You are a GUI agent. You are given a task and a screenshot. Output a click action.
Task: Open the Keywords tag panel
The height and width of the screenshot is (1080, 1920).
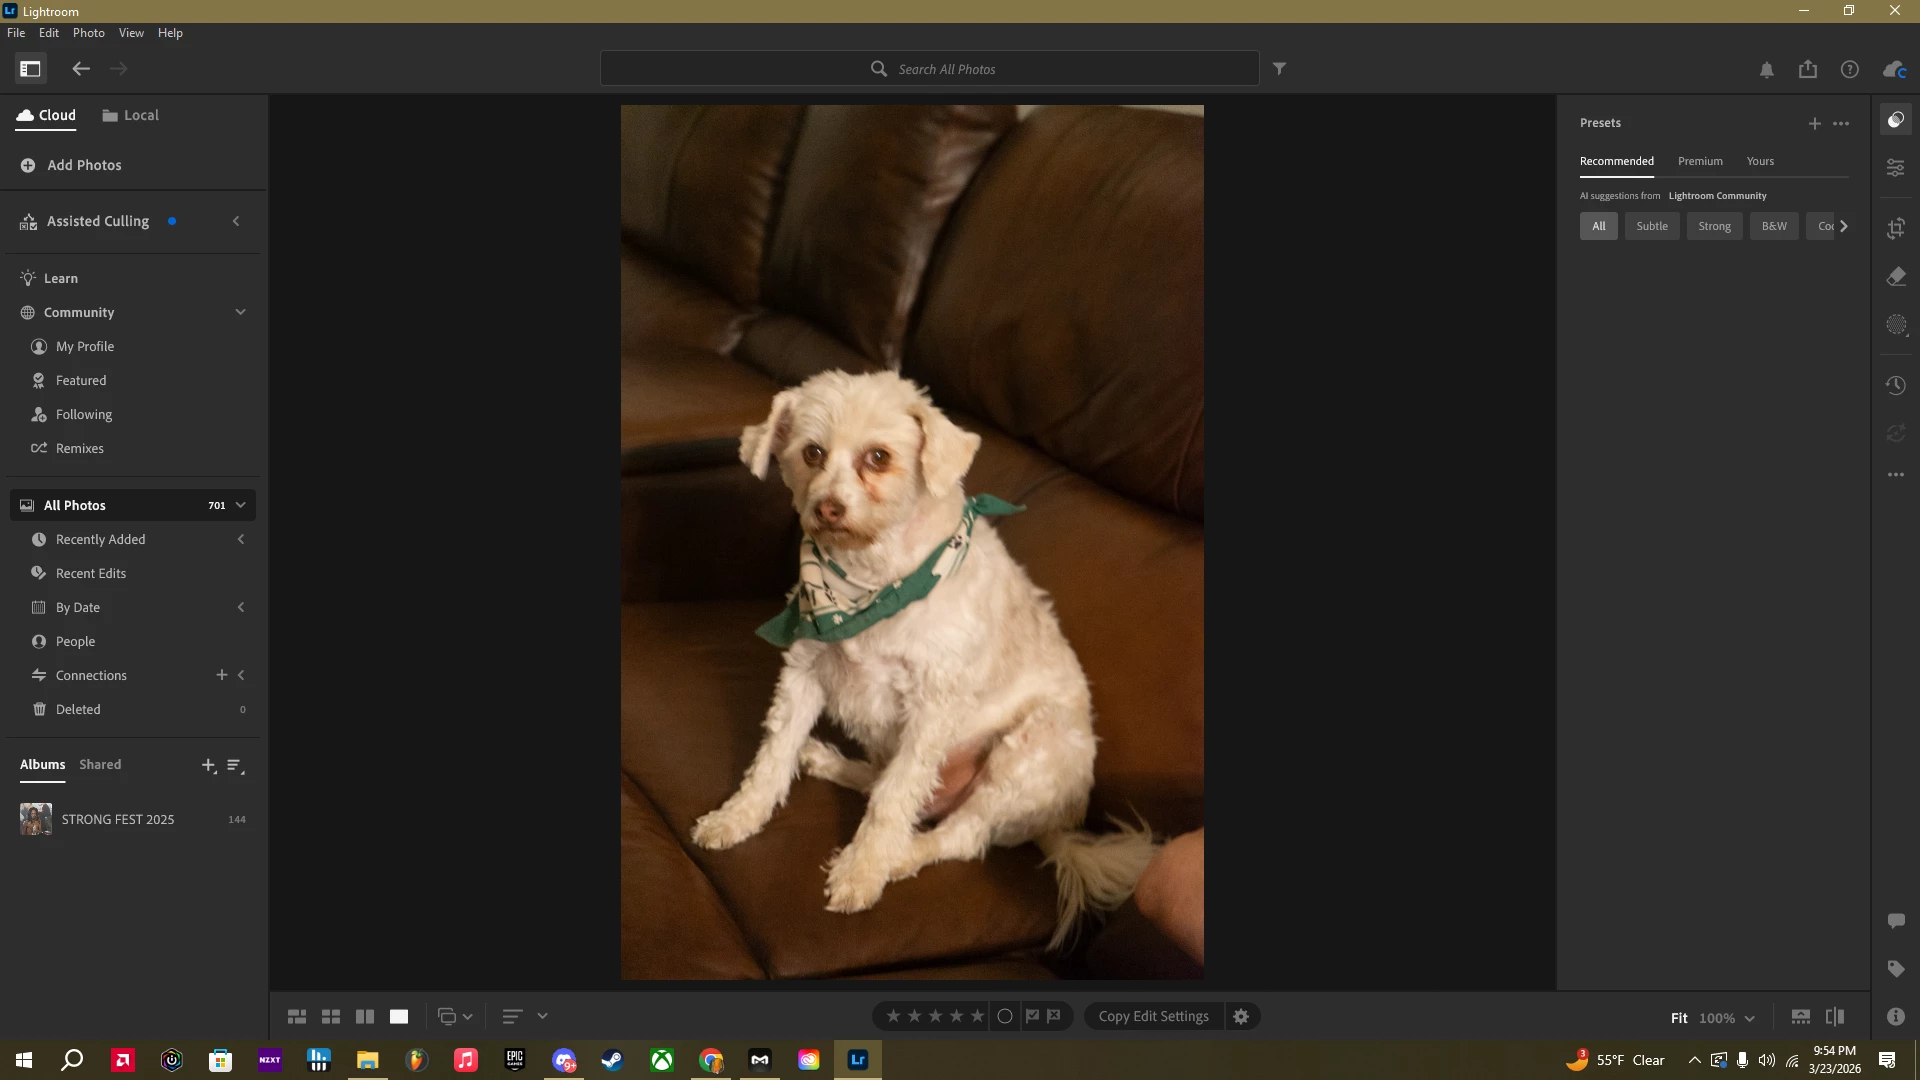[1895, 968]
